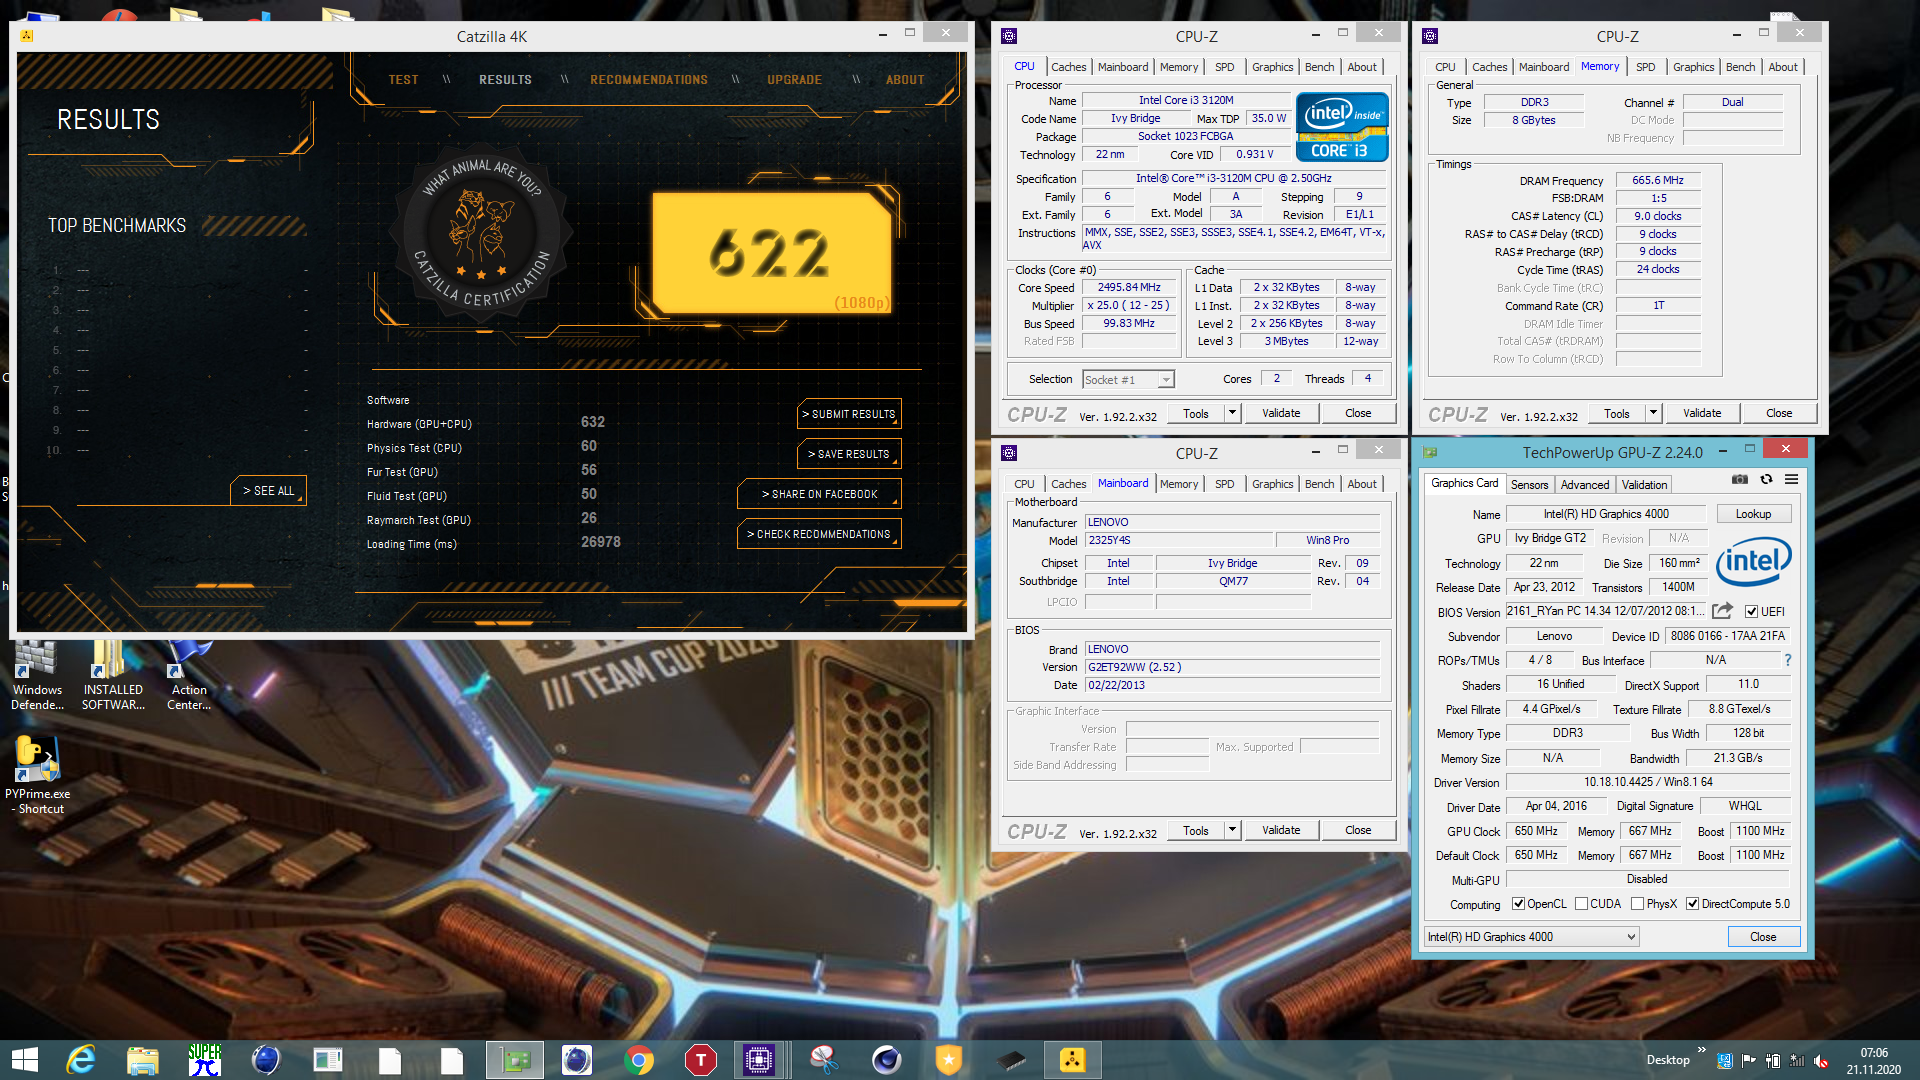
Task: Open RECOMMENDATIONS tab in Catzilla
Action: click(649, 80)
